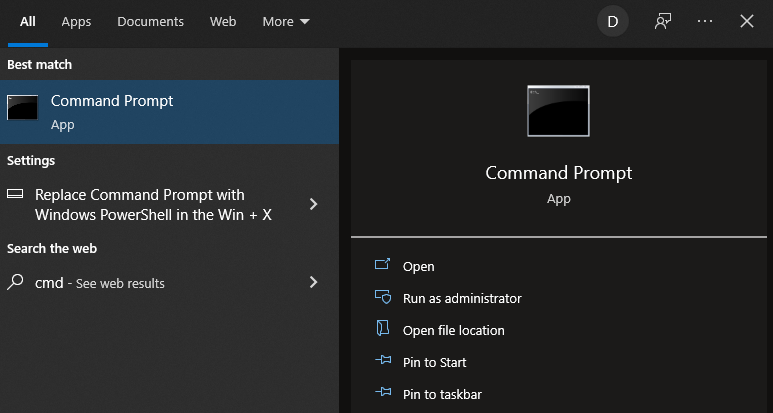The height and width of the screenshot is (413, 773).
Task: Click the taskbar settings icon beside Replace
Action: point(15,194)
